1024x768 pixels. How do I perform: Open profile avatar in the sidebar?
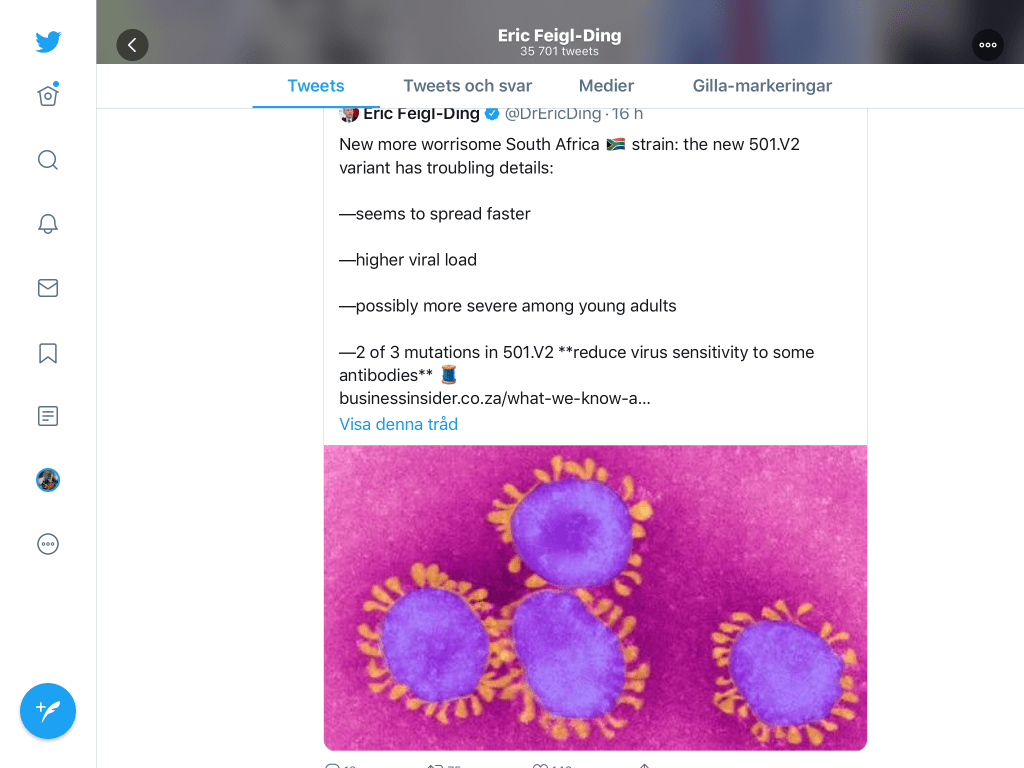pos(48,480)
